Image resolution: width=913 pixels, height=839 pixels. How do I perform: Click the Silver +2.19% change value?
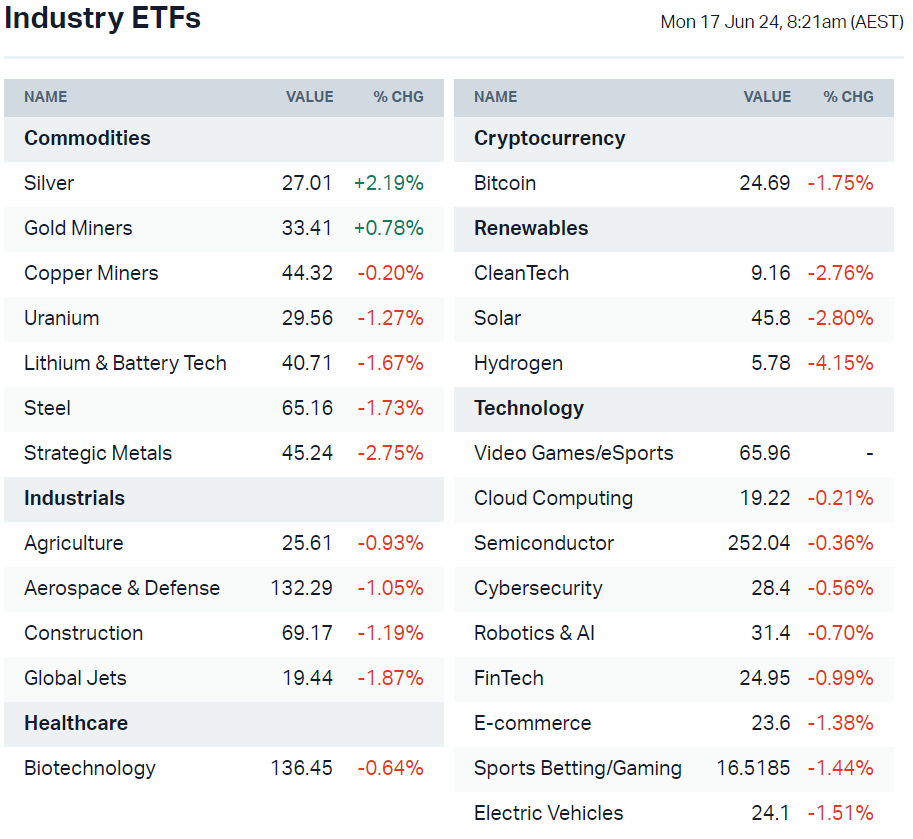[388, 183]
